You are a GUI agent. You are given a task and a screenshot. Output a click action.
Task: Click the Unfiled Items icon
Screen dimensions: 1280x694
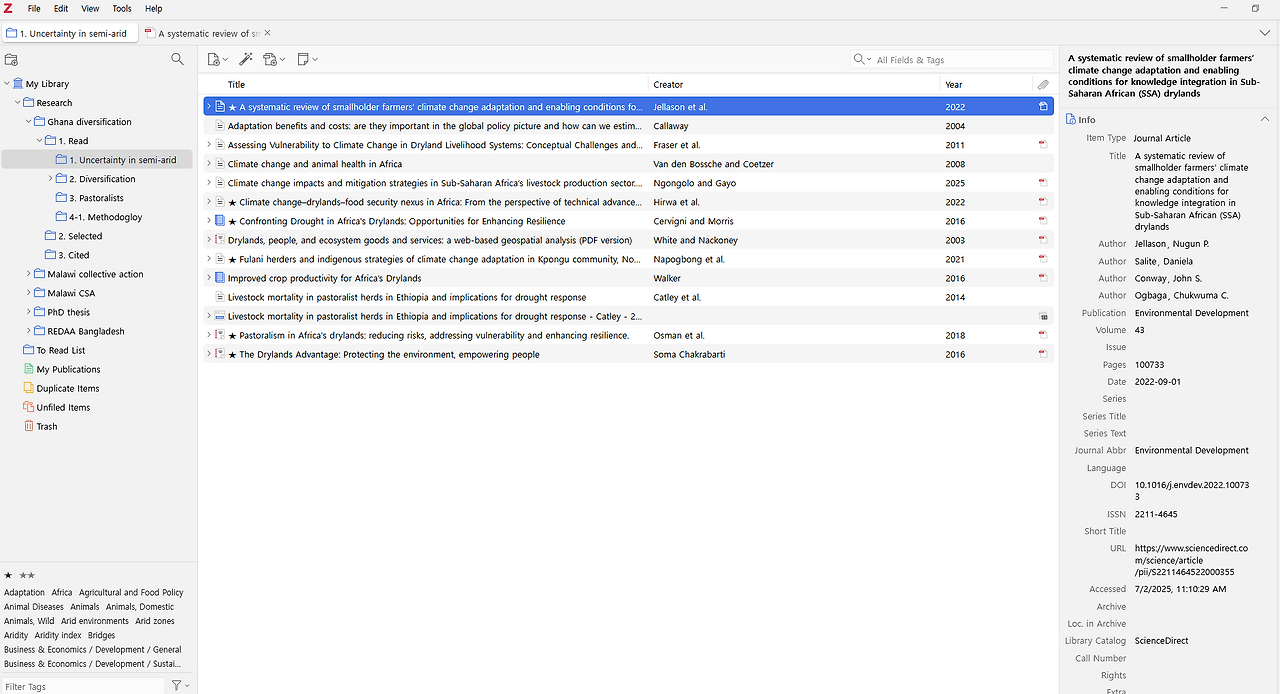[29, 407]
